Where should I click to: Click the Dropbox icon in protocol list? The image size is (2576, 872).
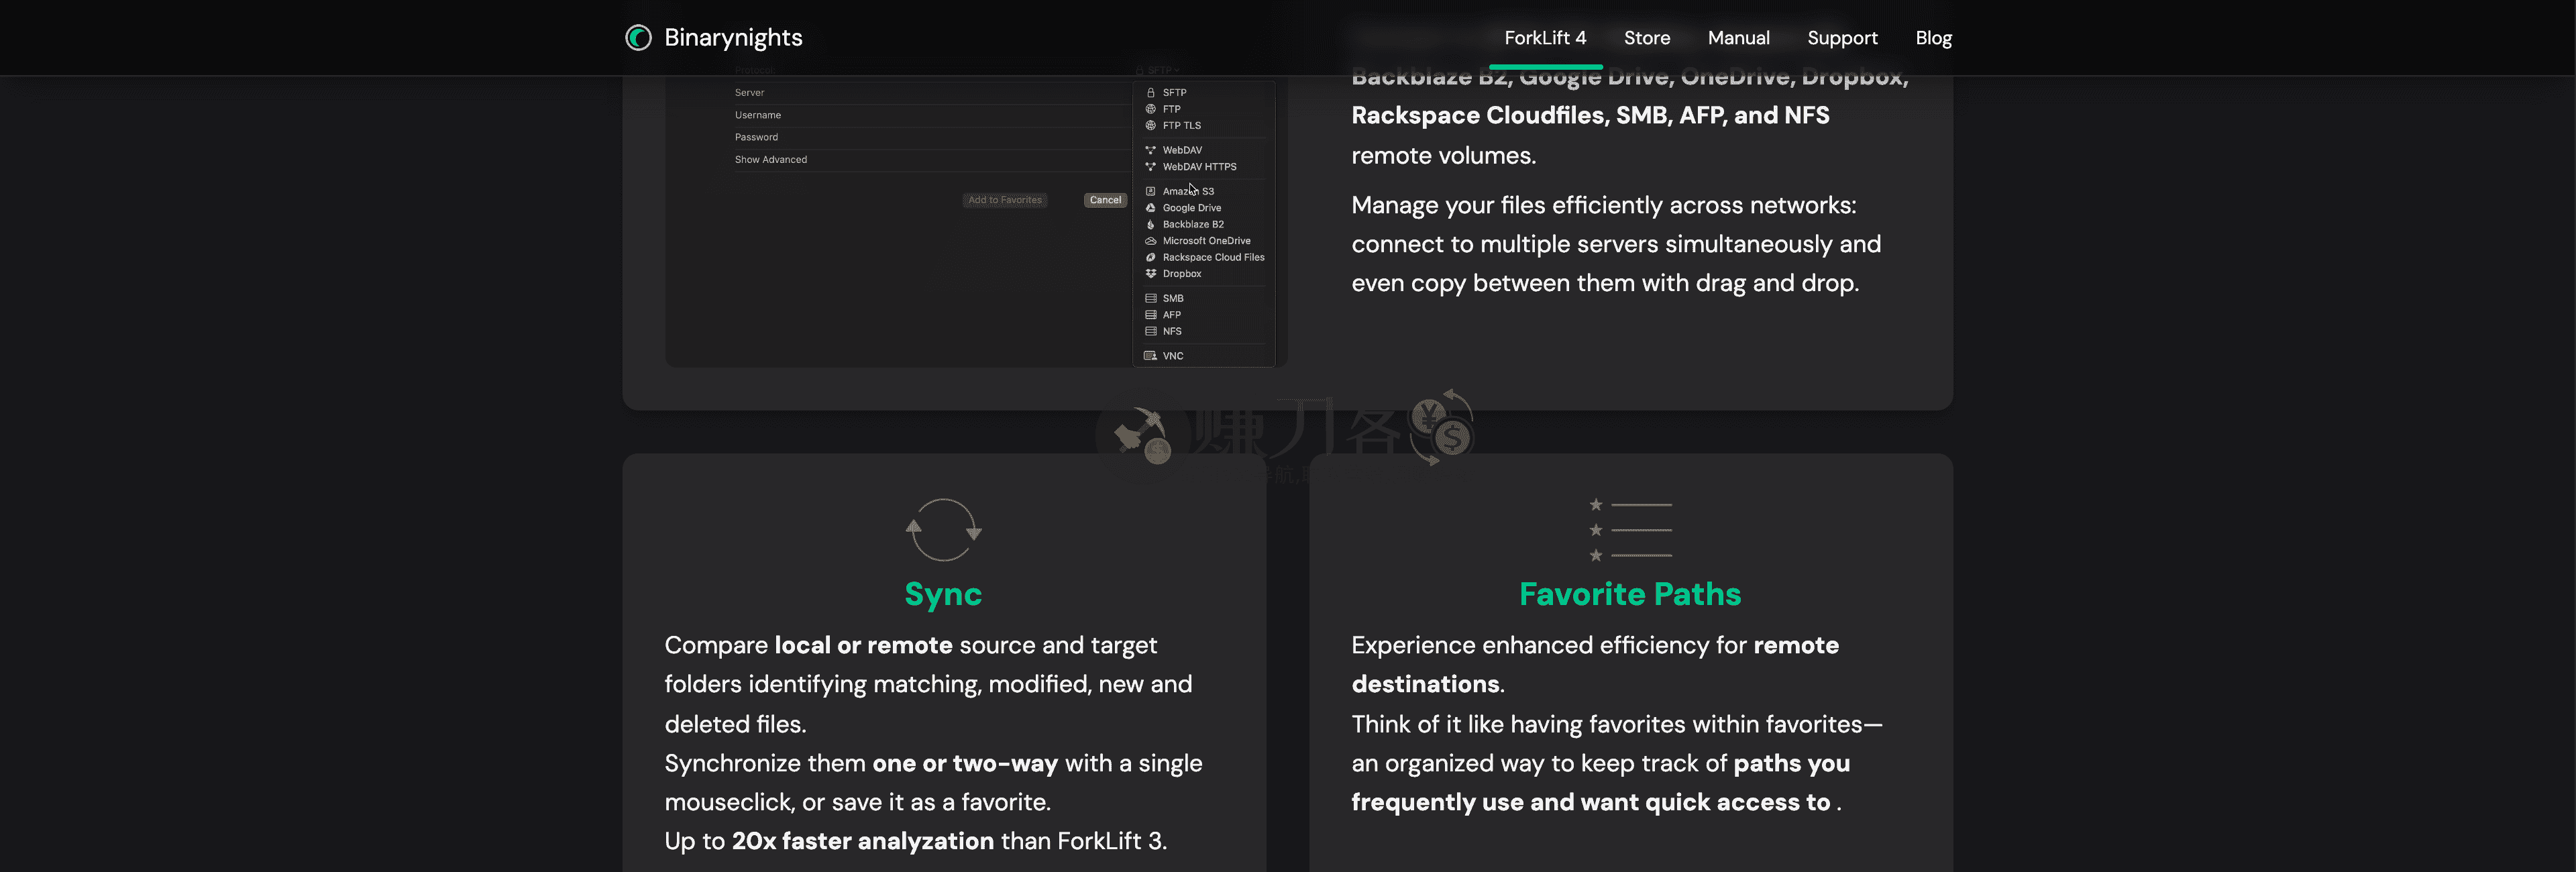click(x=1150, y=274)
